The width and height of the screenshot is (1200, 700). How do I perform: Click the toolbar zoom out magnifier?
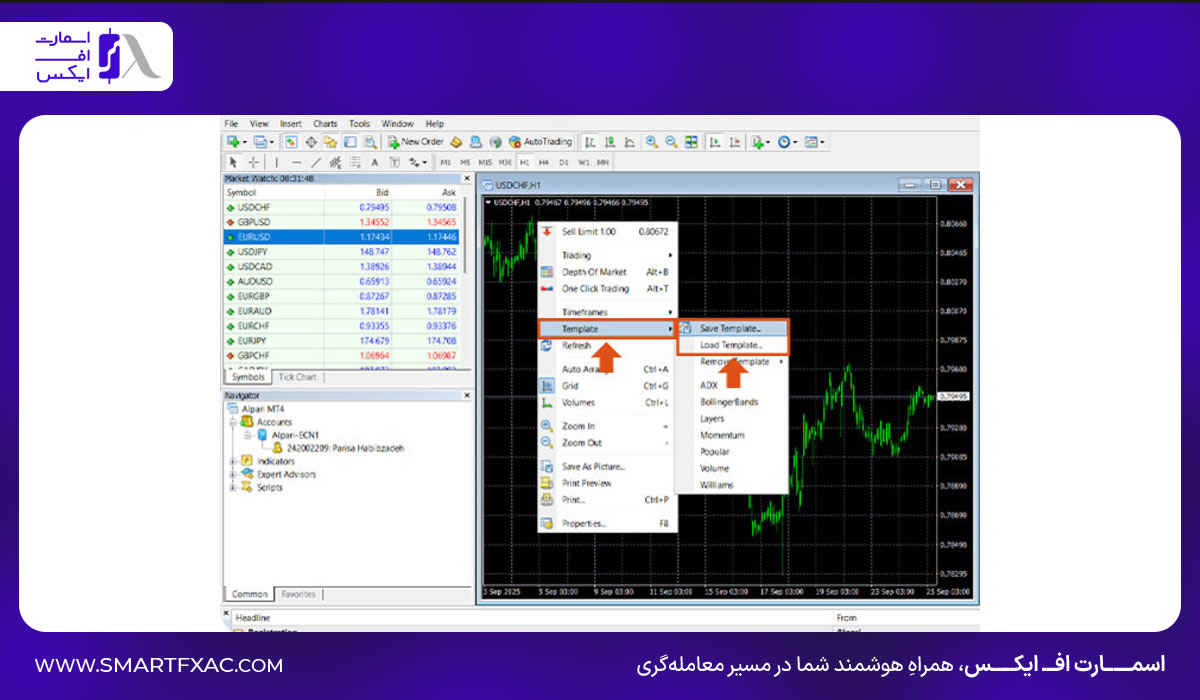(671, 142)
